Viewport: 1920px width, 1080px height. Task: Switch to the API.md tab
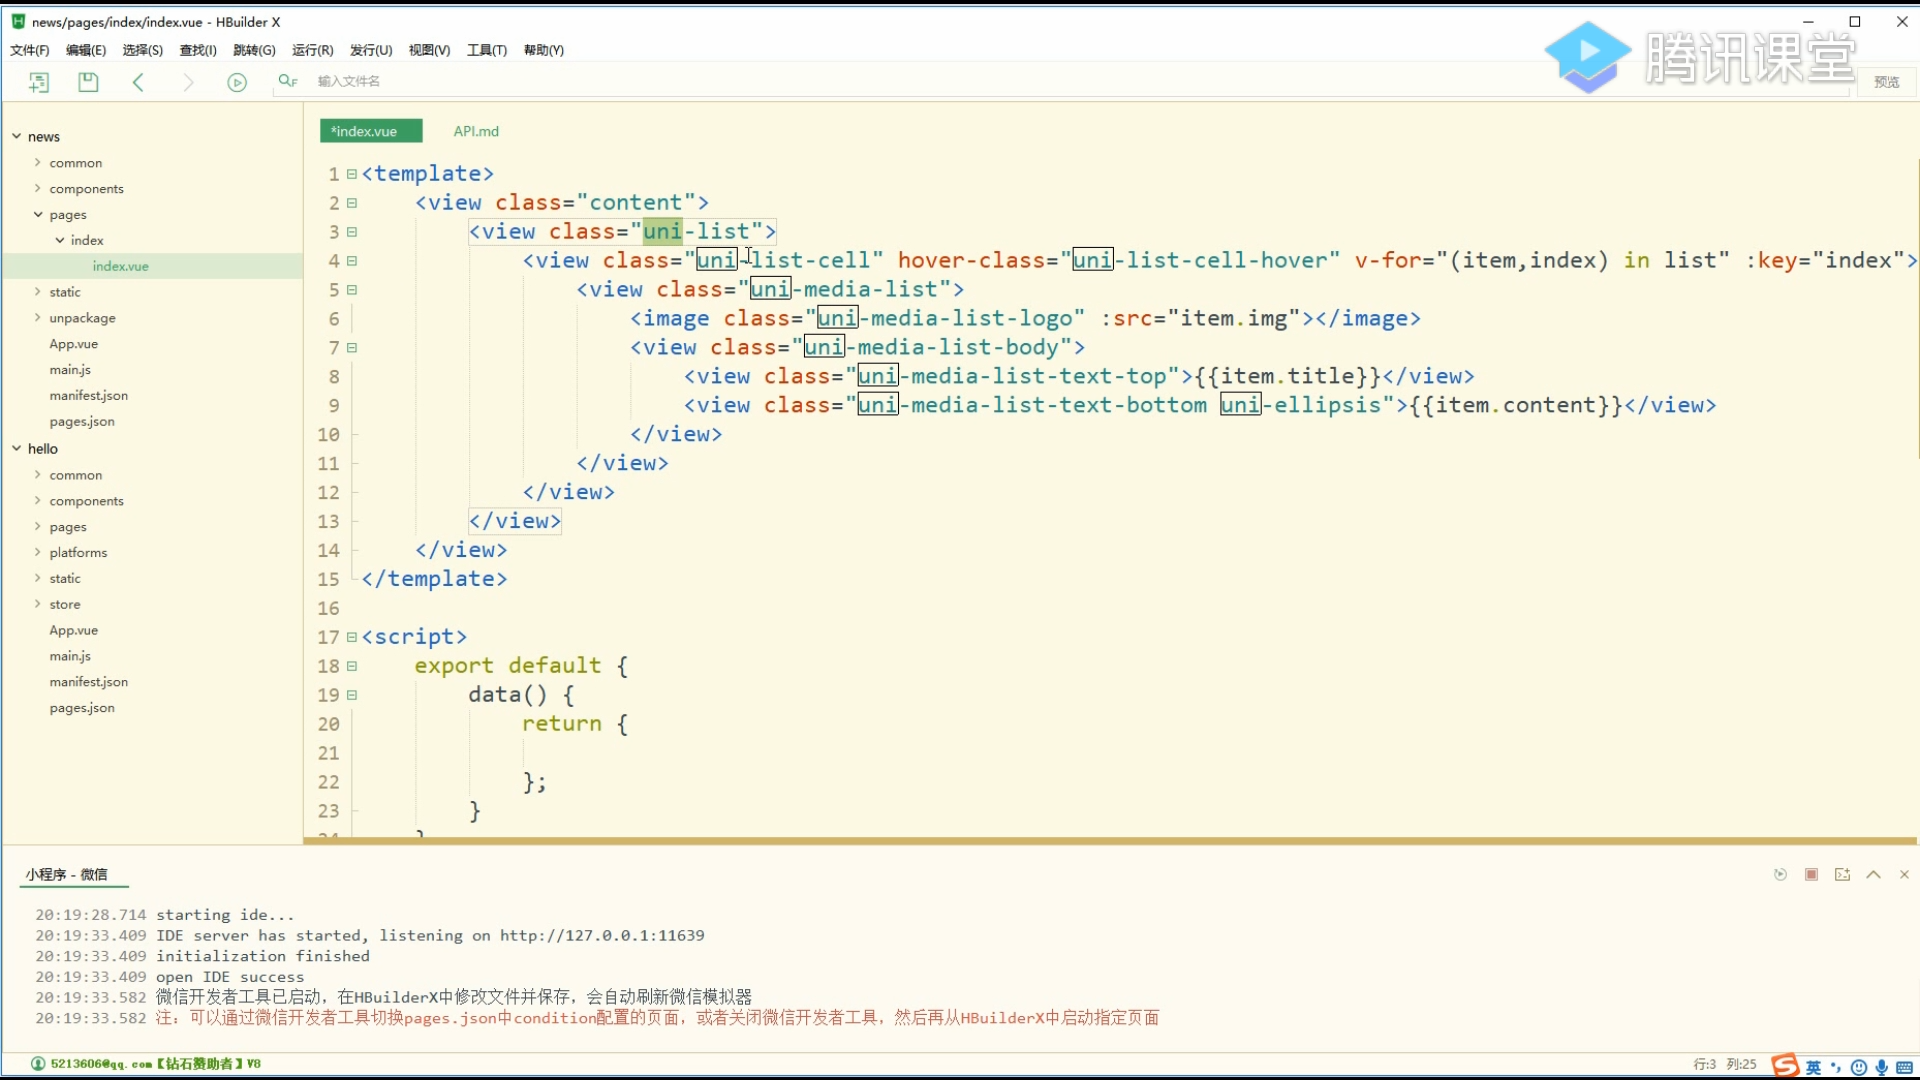[x=476, y=131]
